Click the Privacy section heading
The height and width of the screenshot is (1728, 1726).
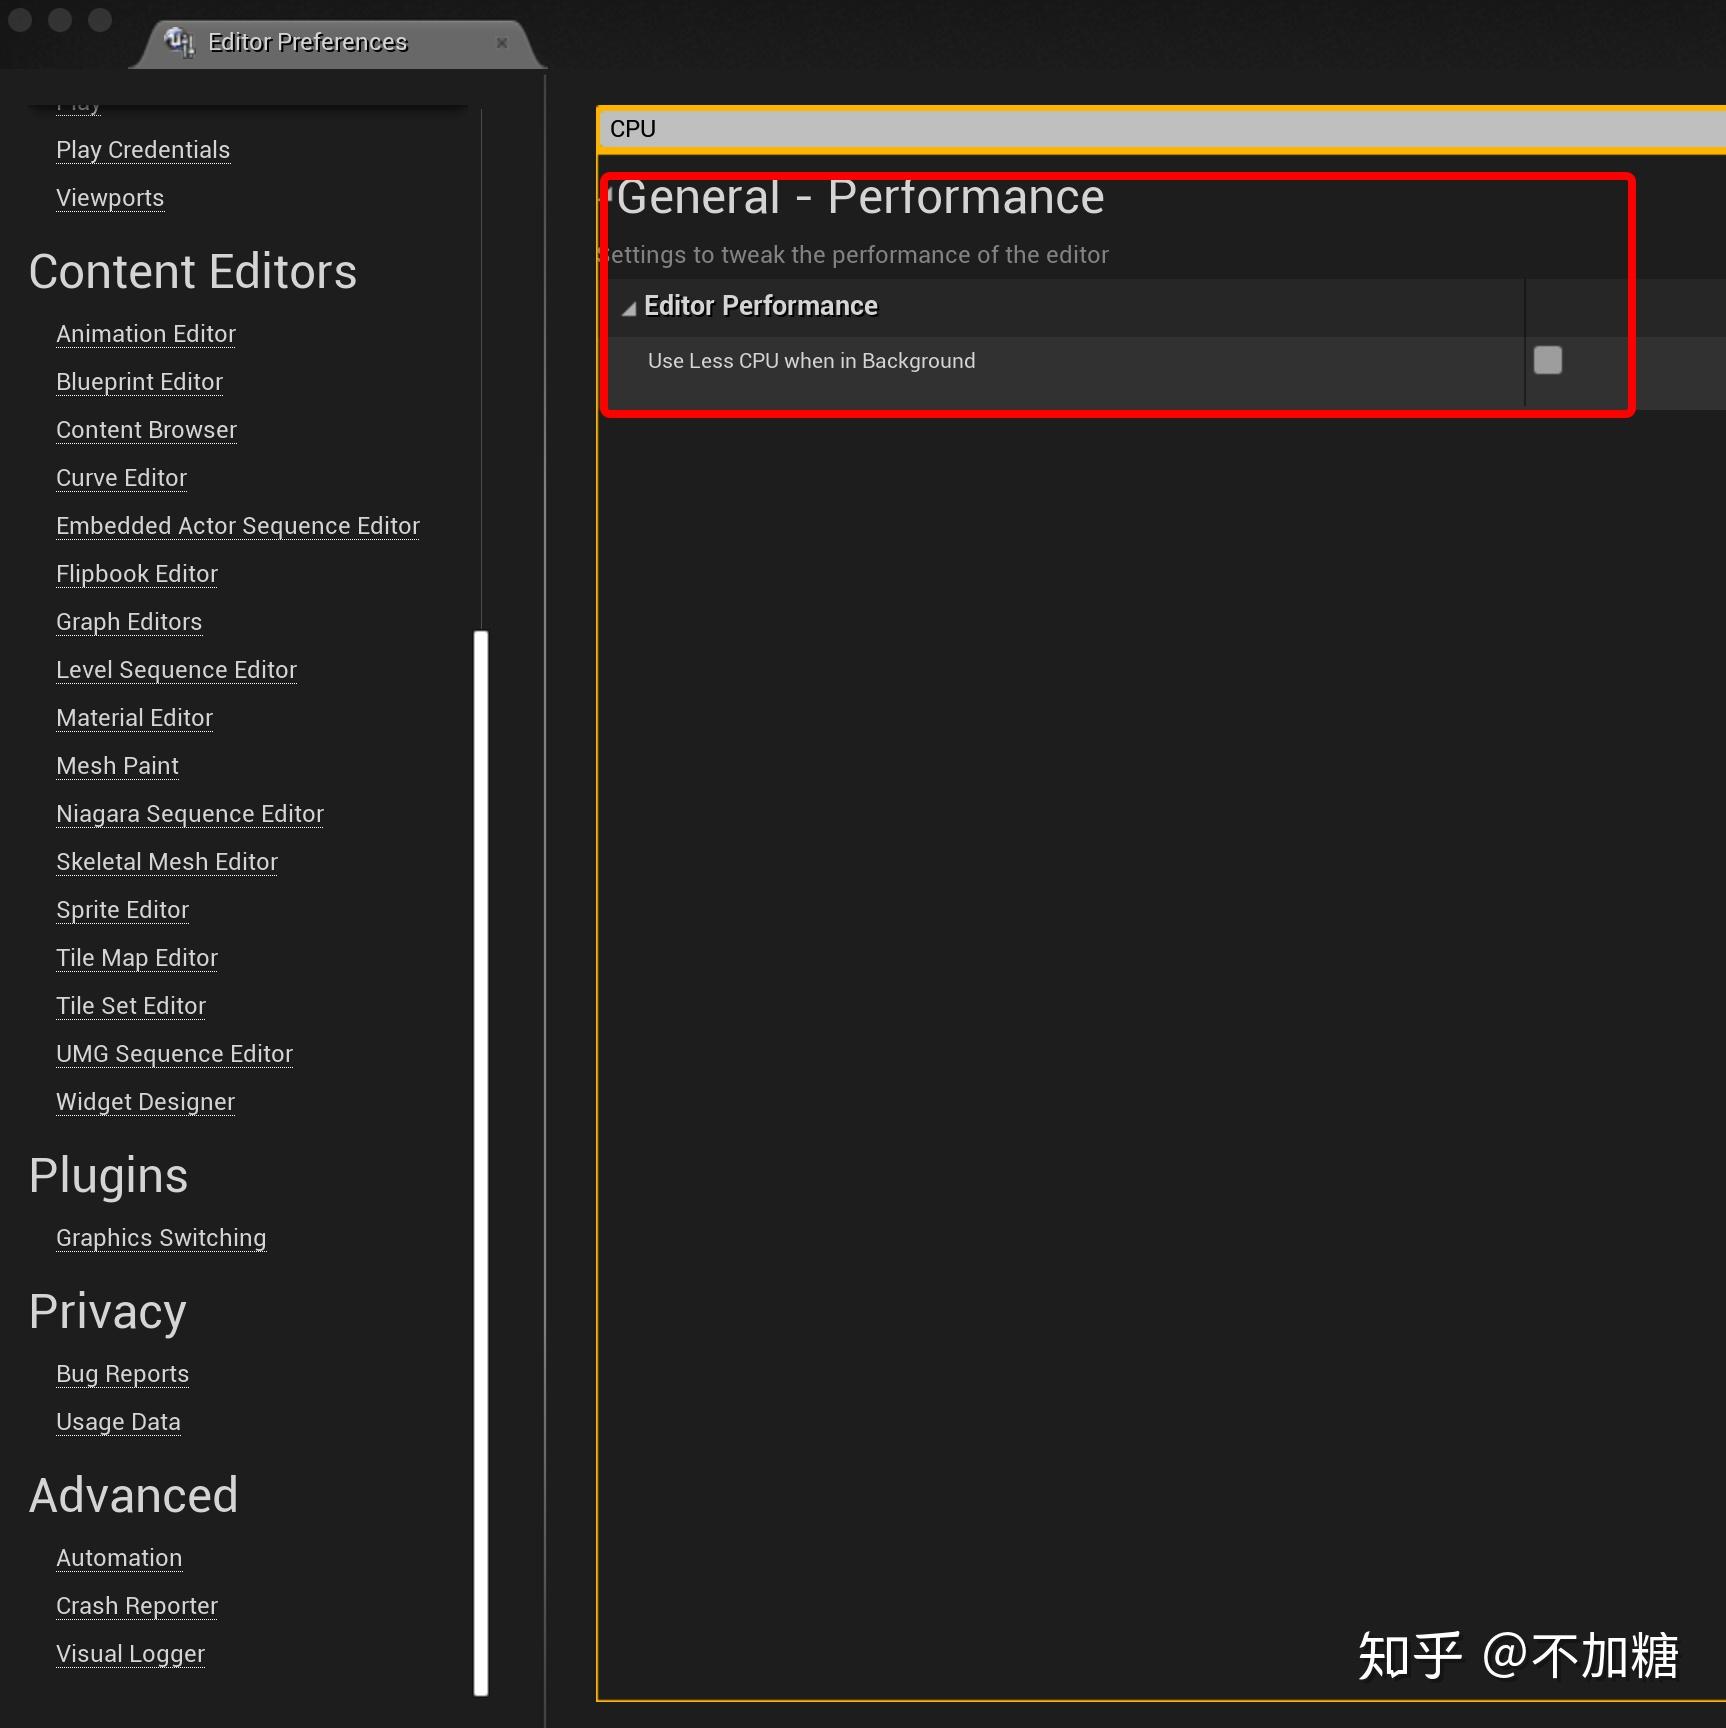[108, 1312]
